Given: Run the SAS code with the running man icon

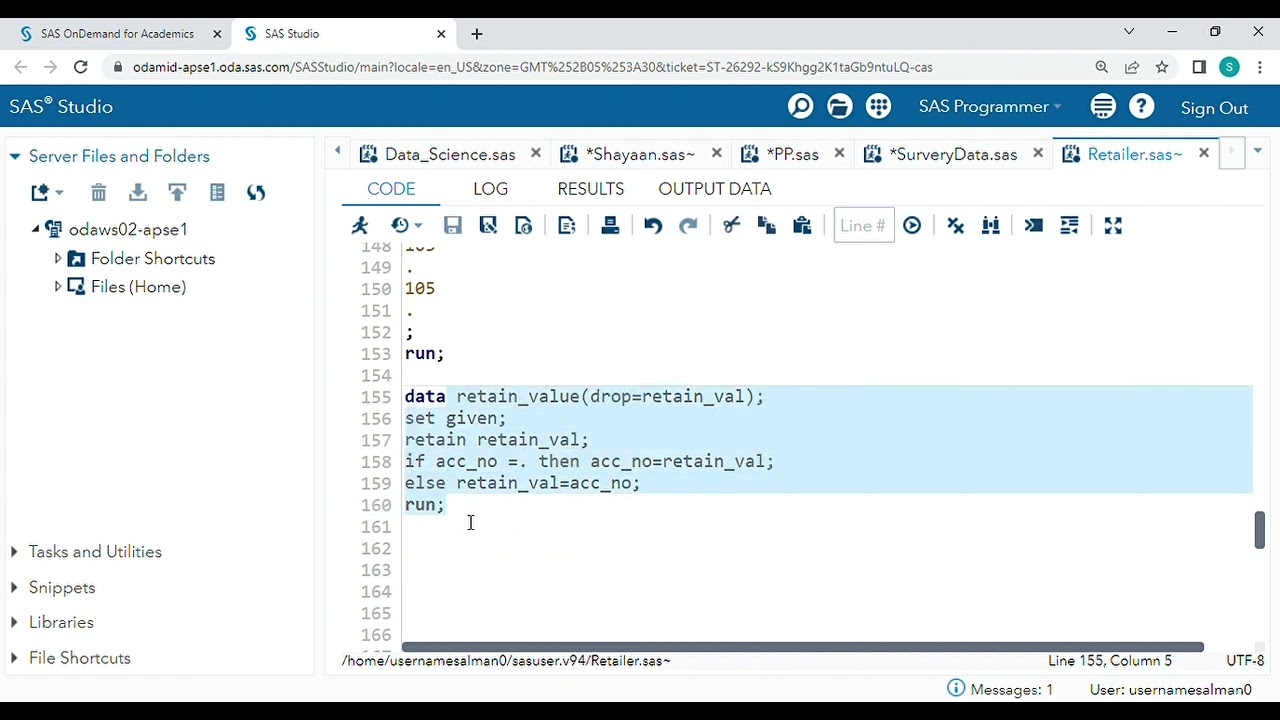Looking at the screenshot, I should coord(361,226).
